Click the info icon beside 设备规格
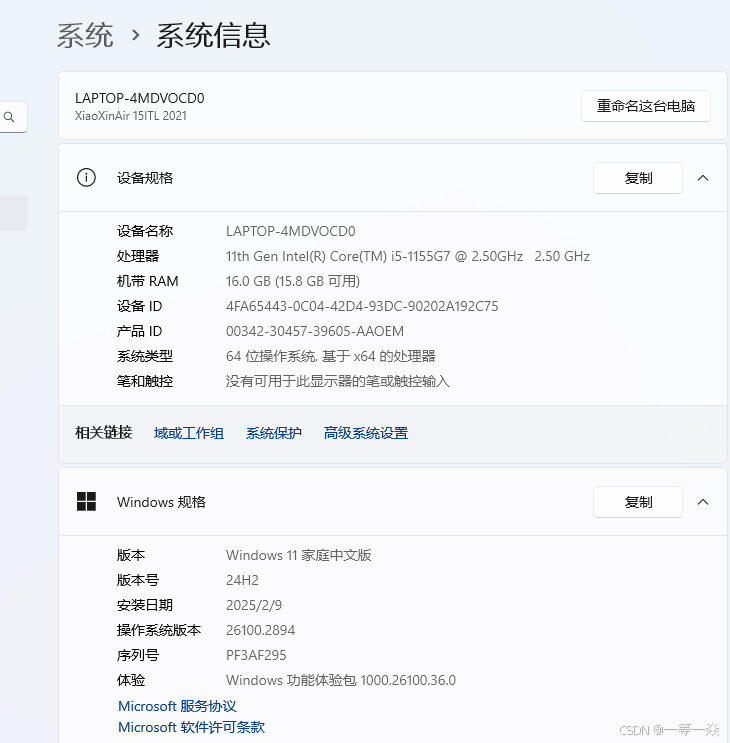The height and width of the screenshot is (743, 730). (x=86, y=178)
